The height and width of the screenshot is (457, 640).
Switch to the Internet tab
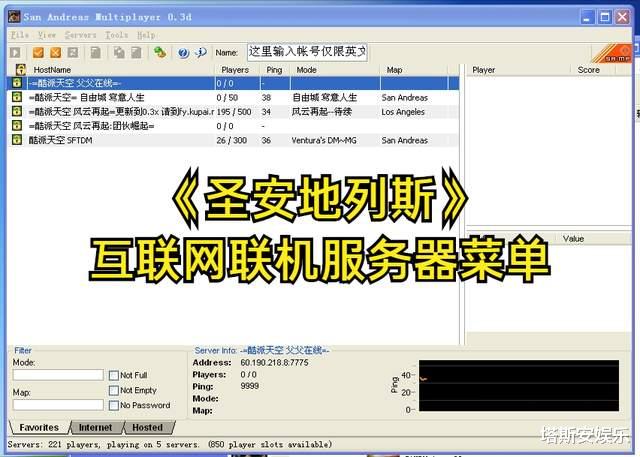click(x=96, y=427)
